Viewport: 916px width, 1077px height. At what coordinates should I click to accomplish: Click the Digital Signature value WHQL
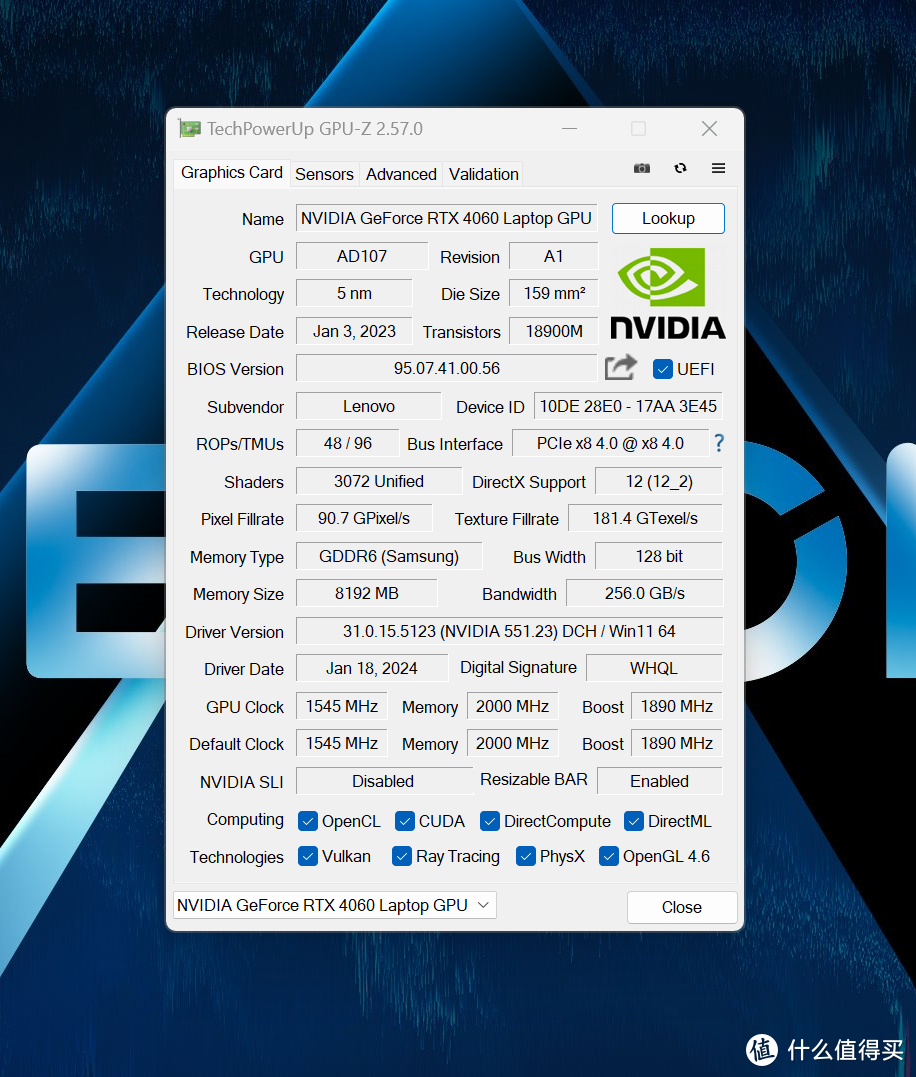click(654, 668)
